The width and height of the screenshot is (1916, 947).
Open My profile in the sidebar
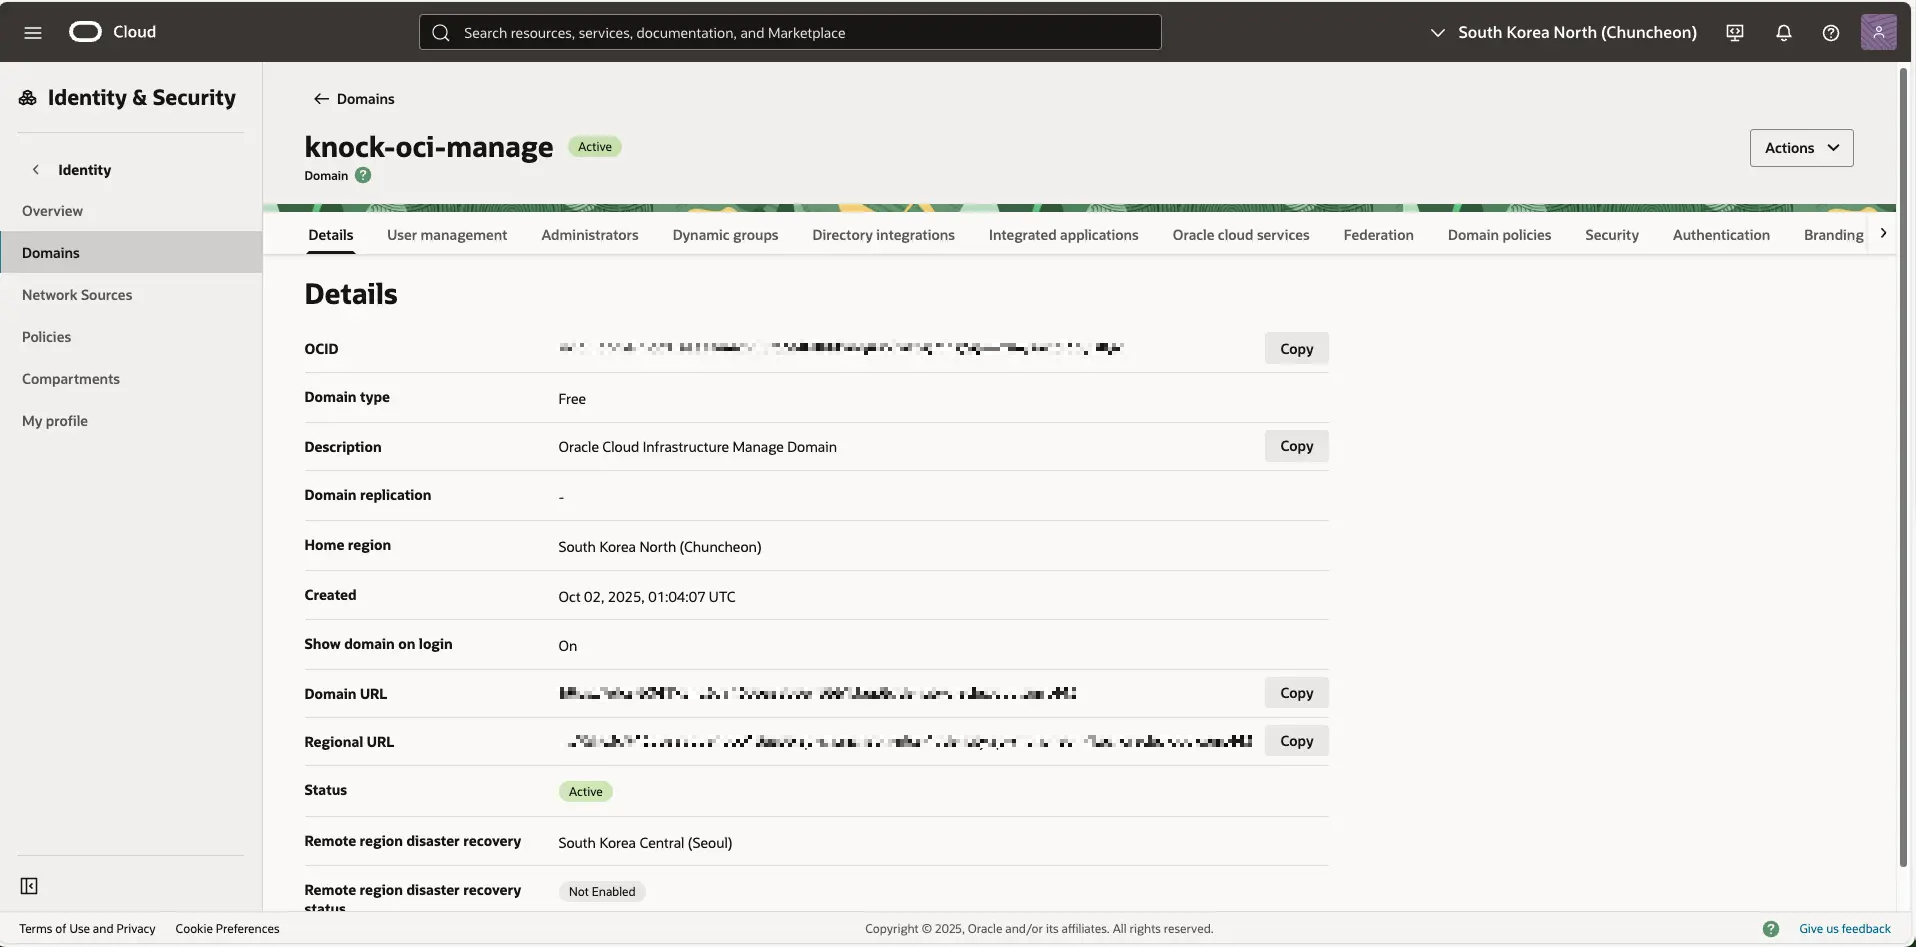click(x=131, y=421)
